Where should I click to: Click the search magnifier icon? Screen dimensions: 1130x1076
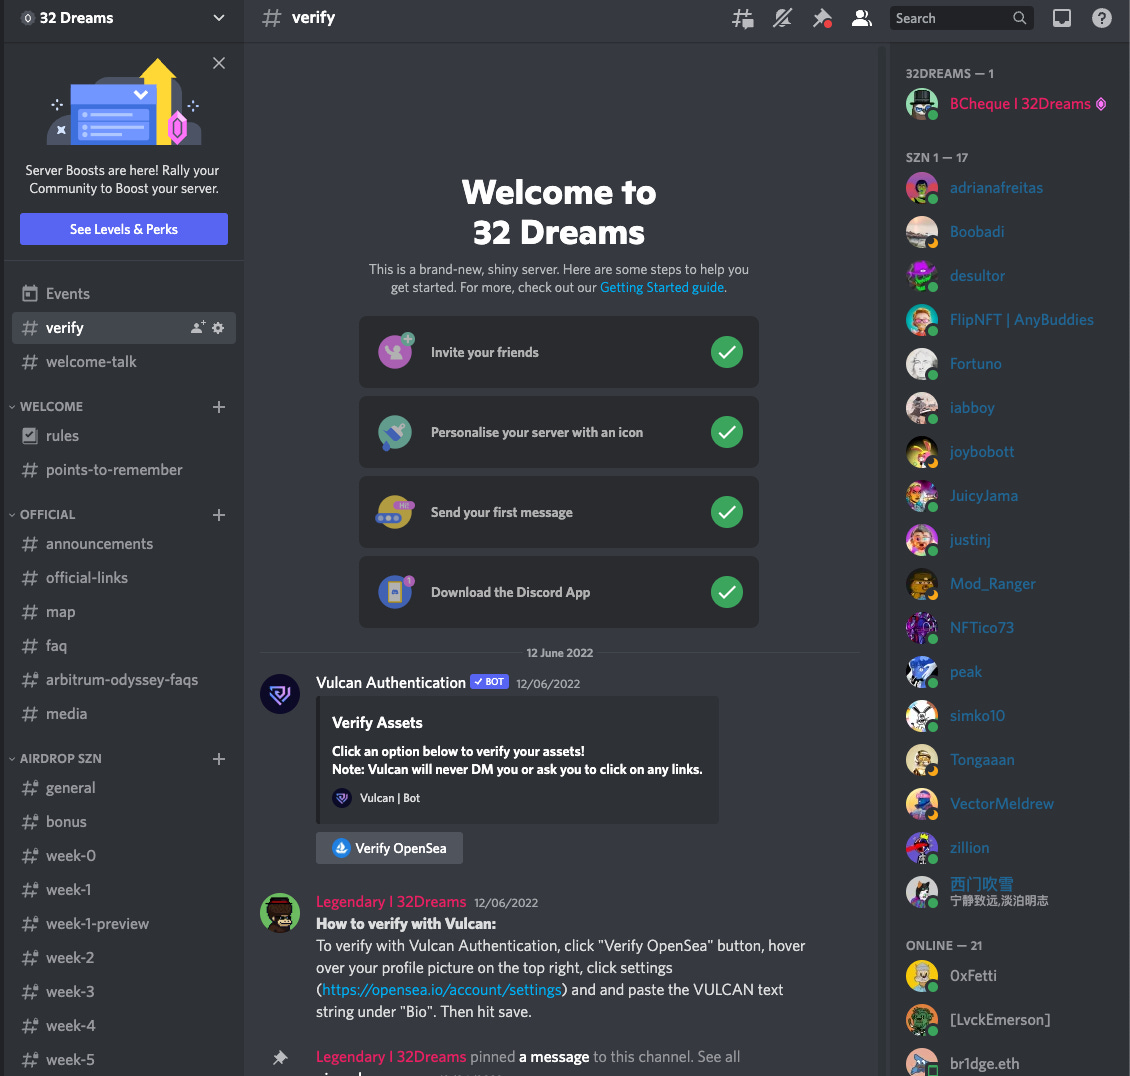tap(1019, 18)
